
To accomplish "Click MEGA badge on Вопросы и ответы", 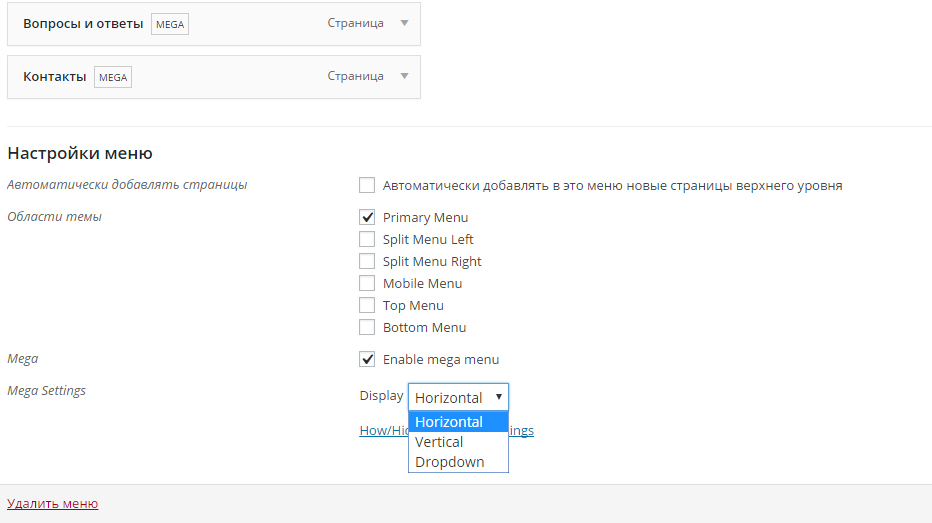I will [x=170, y=24].
